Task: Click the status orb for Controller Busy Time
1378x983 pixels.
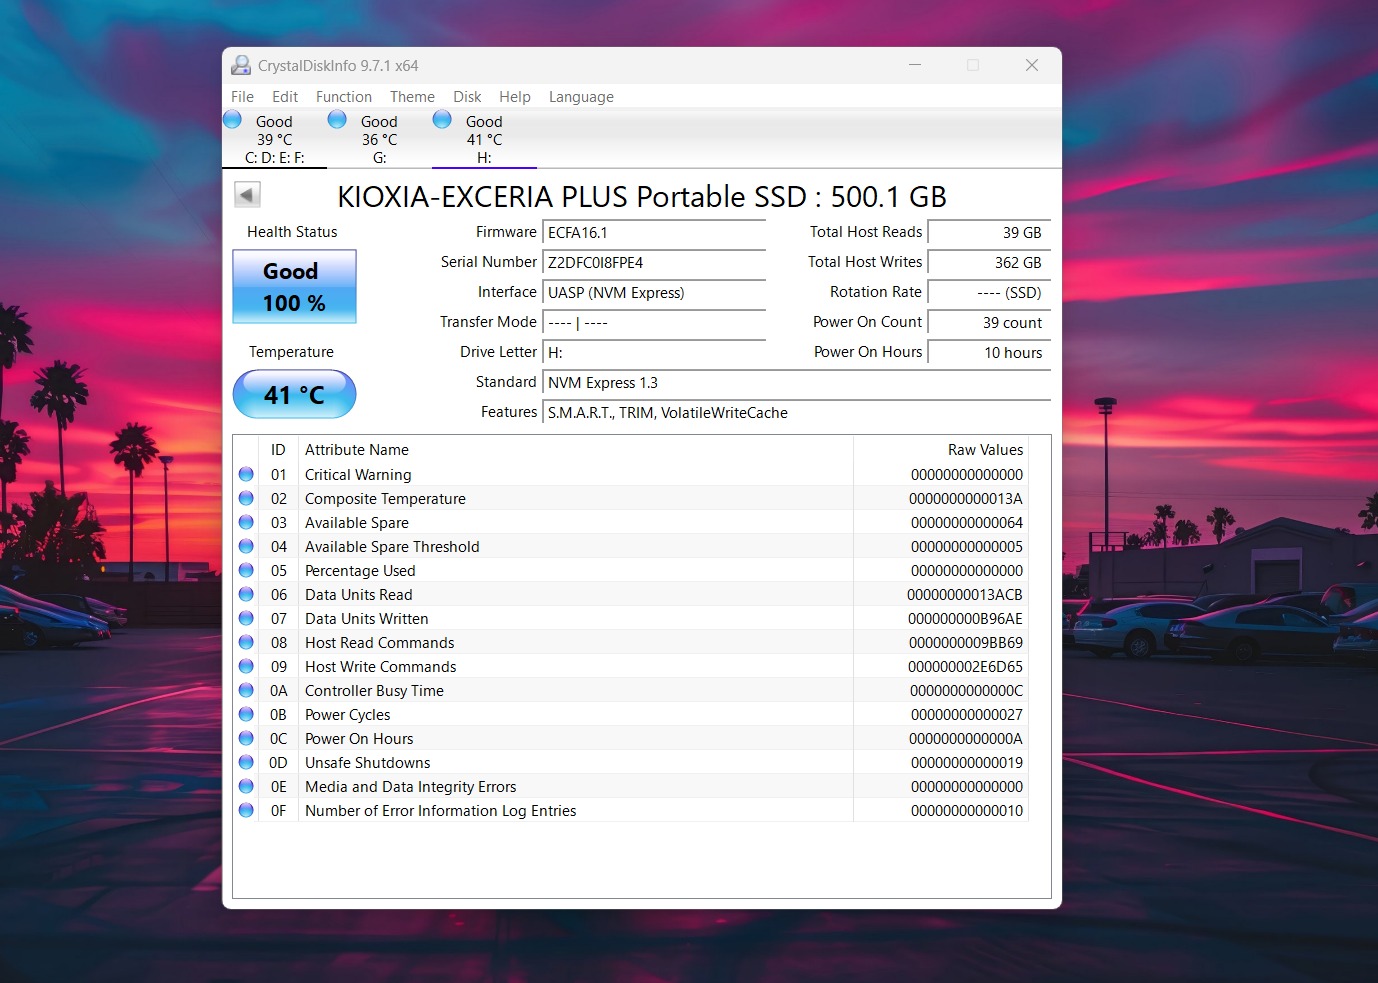Action: 246,690
